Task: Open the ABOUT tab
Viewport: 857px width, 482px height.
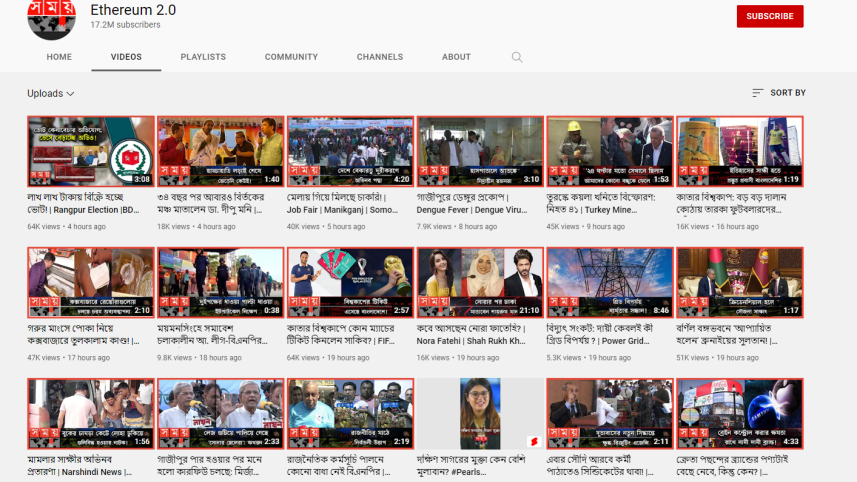Action: [456, 57]
